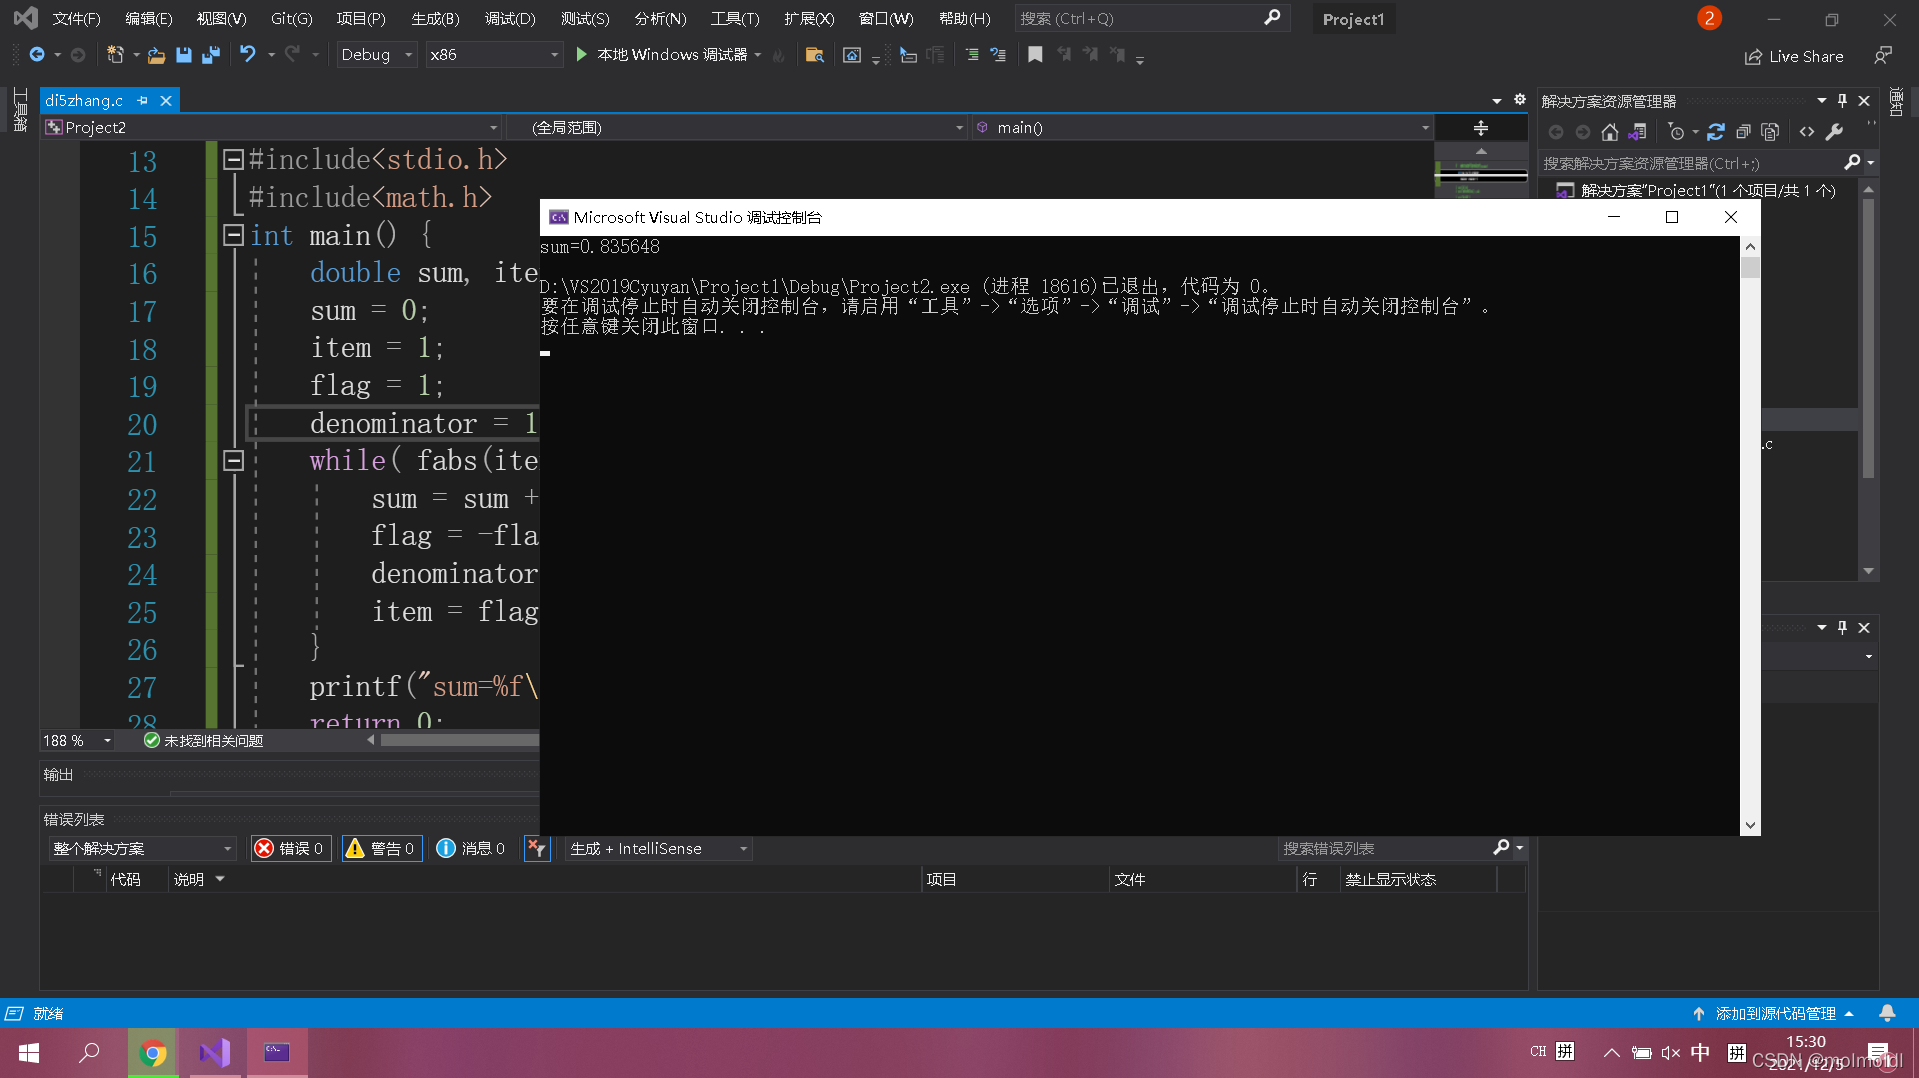Collapse the while loop on line 21
1919x1078 pixels.
(x=233, y=461)
